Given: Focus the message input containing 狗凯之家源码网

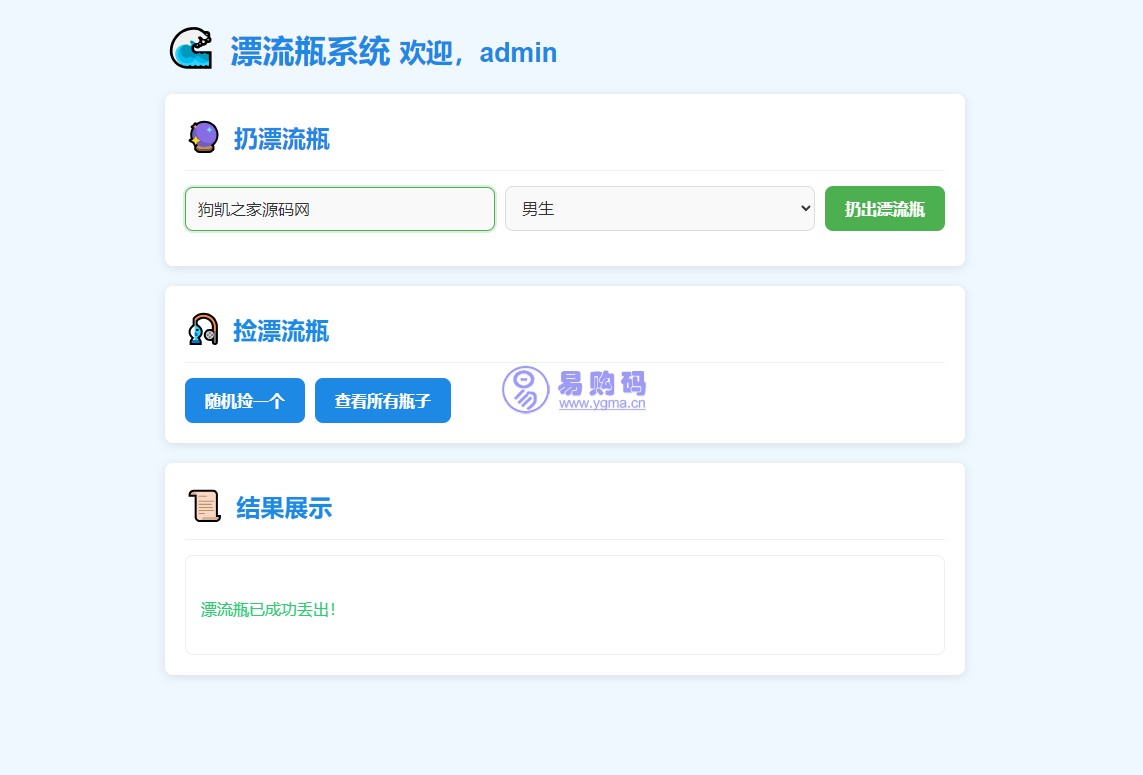Looking at the screenshot, I should (340, 209).
